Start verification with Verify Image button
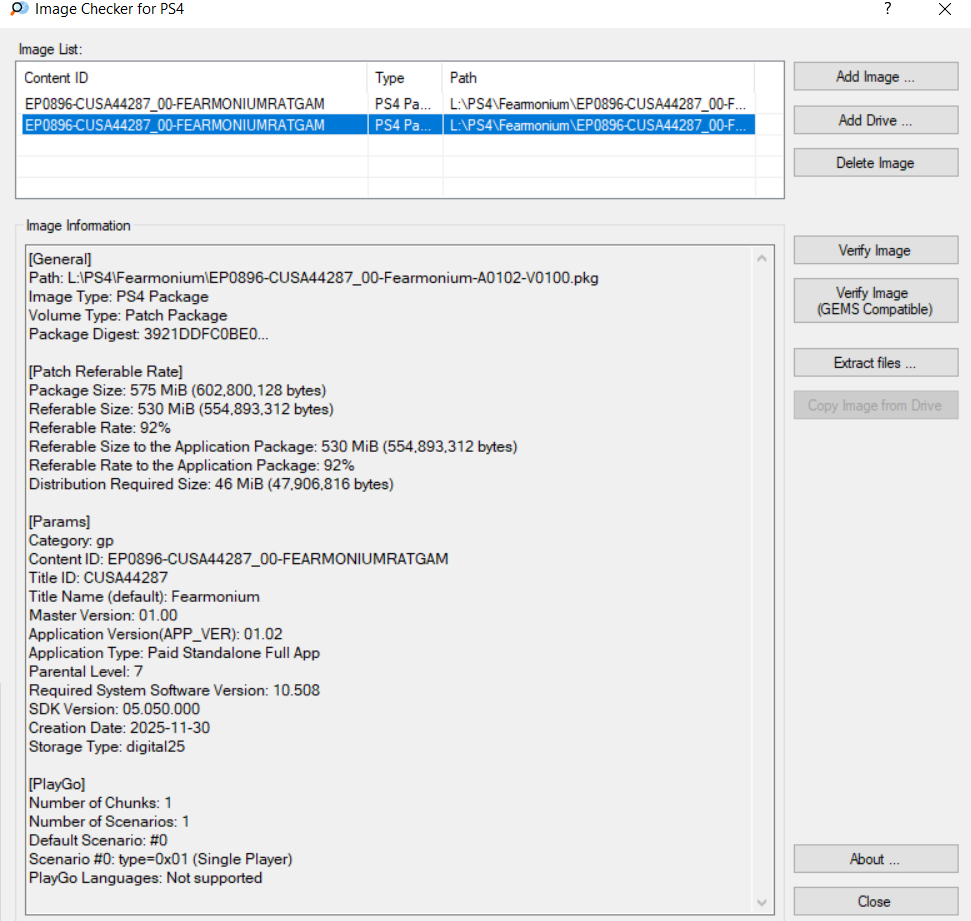The image size is (971, 921). 876,250
